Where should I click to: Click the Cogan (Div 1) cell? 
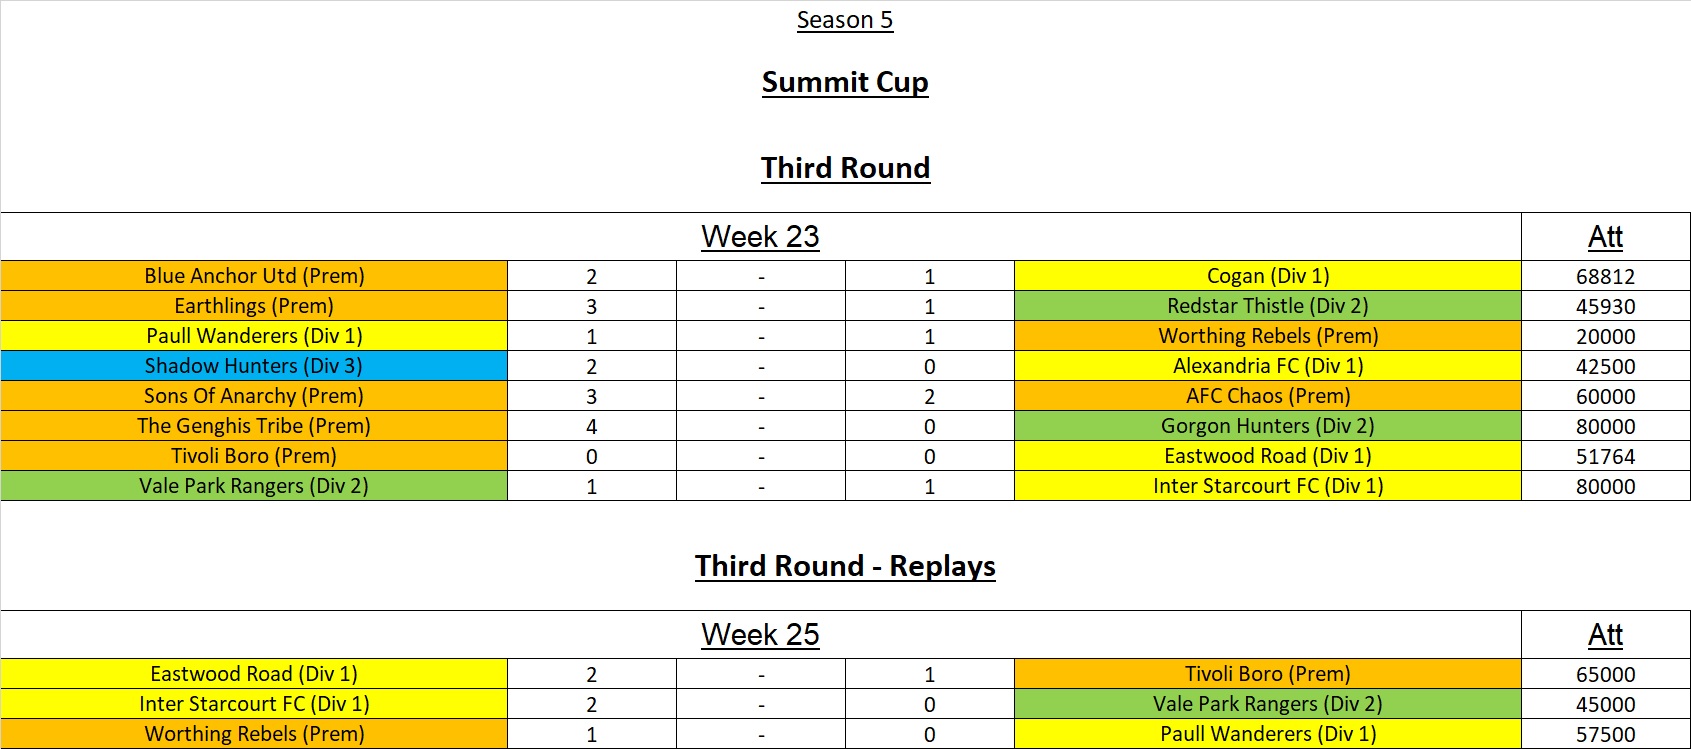[1267, 276]
